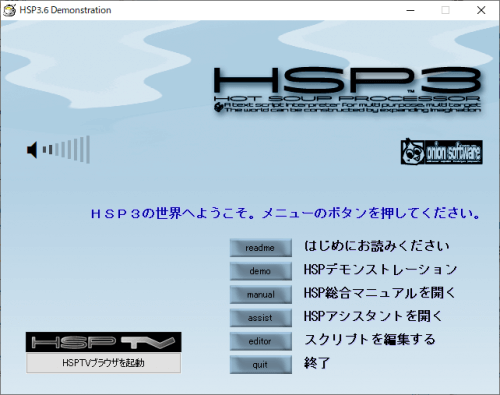Image resolution: width=500 pixels, height=395 pixels.
Task: Open the assist button
Action: (261, 318)
